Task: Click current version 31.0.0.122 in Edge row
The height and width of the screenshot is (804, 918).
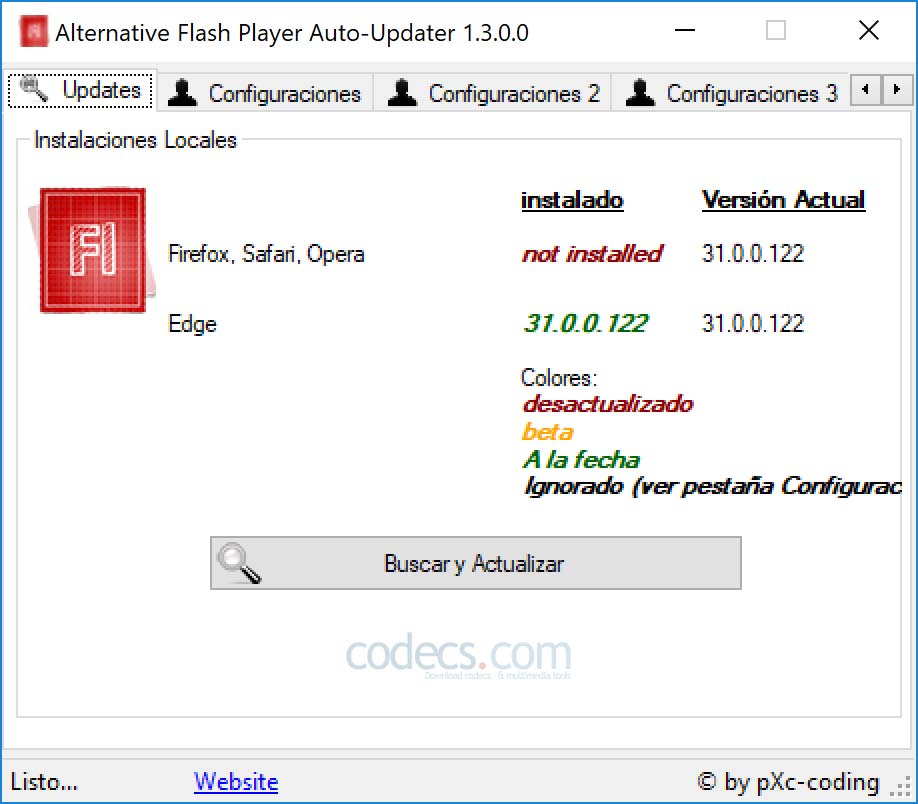Action: 753,324
